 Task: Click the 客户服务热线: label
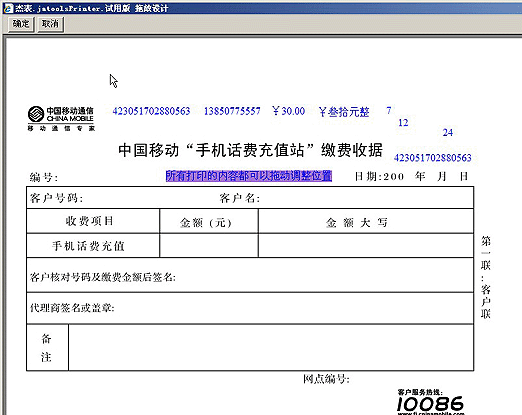pos(420,392)
